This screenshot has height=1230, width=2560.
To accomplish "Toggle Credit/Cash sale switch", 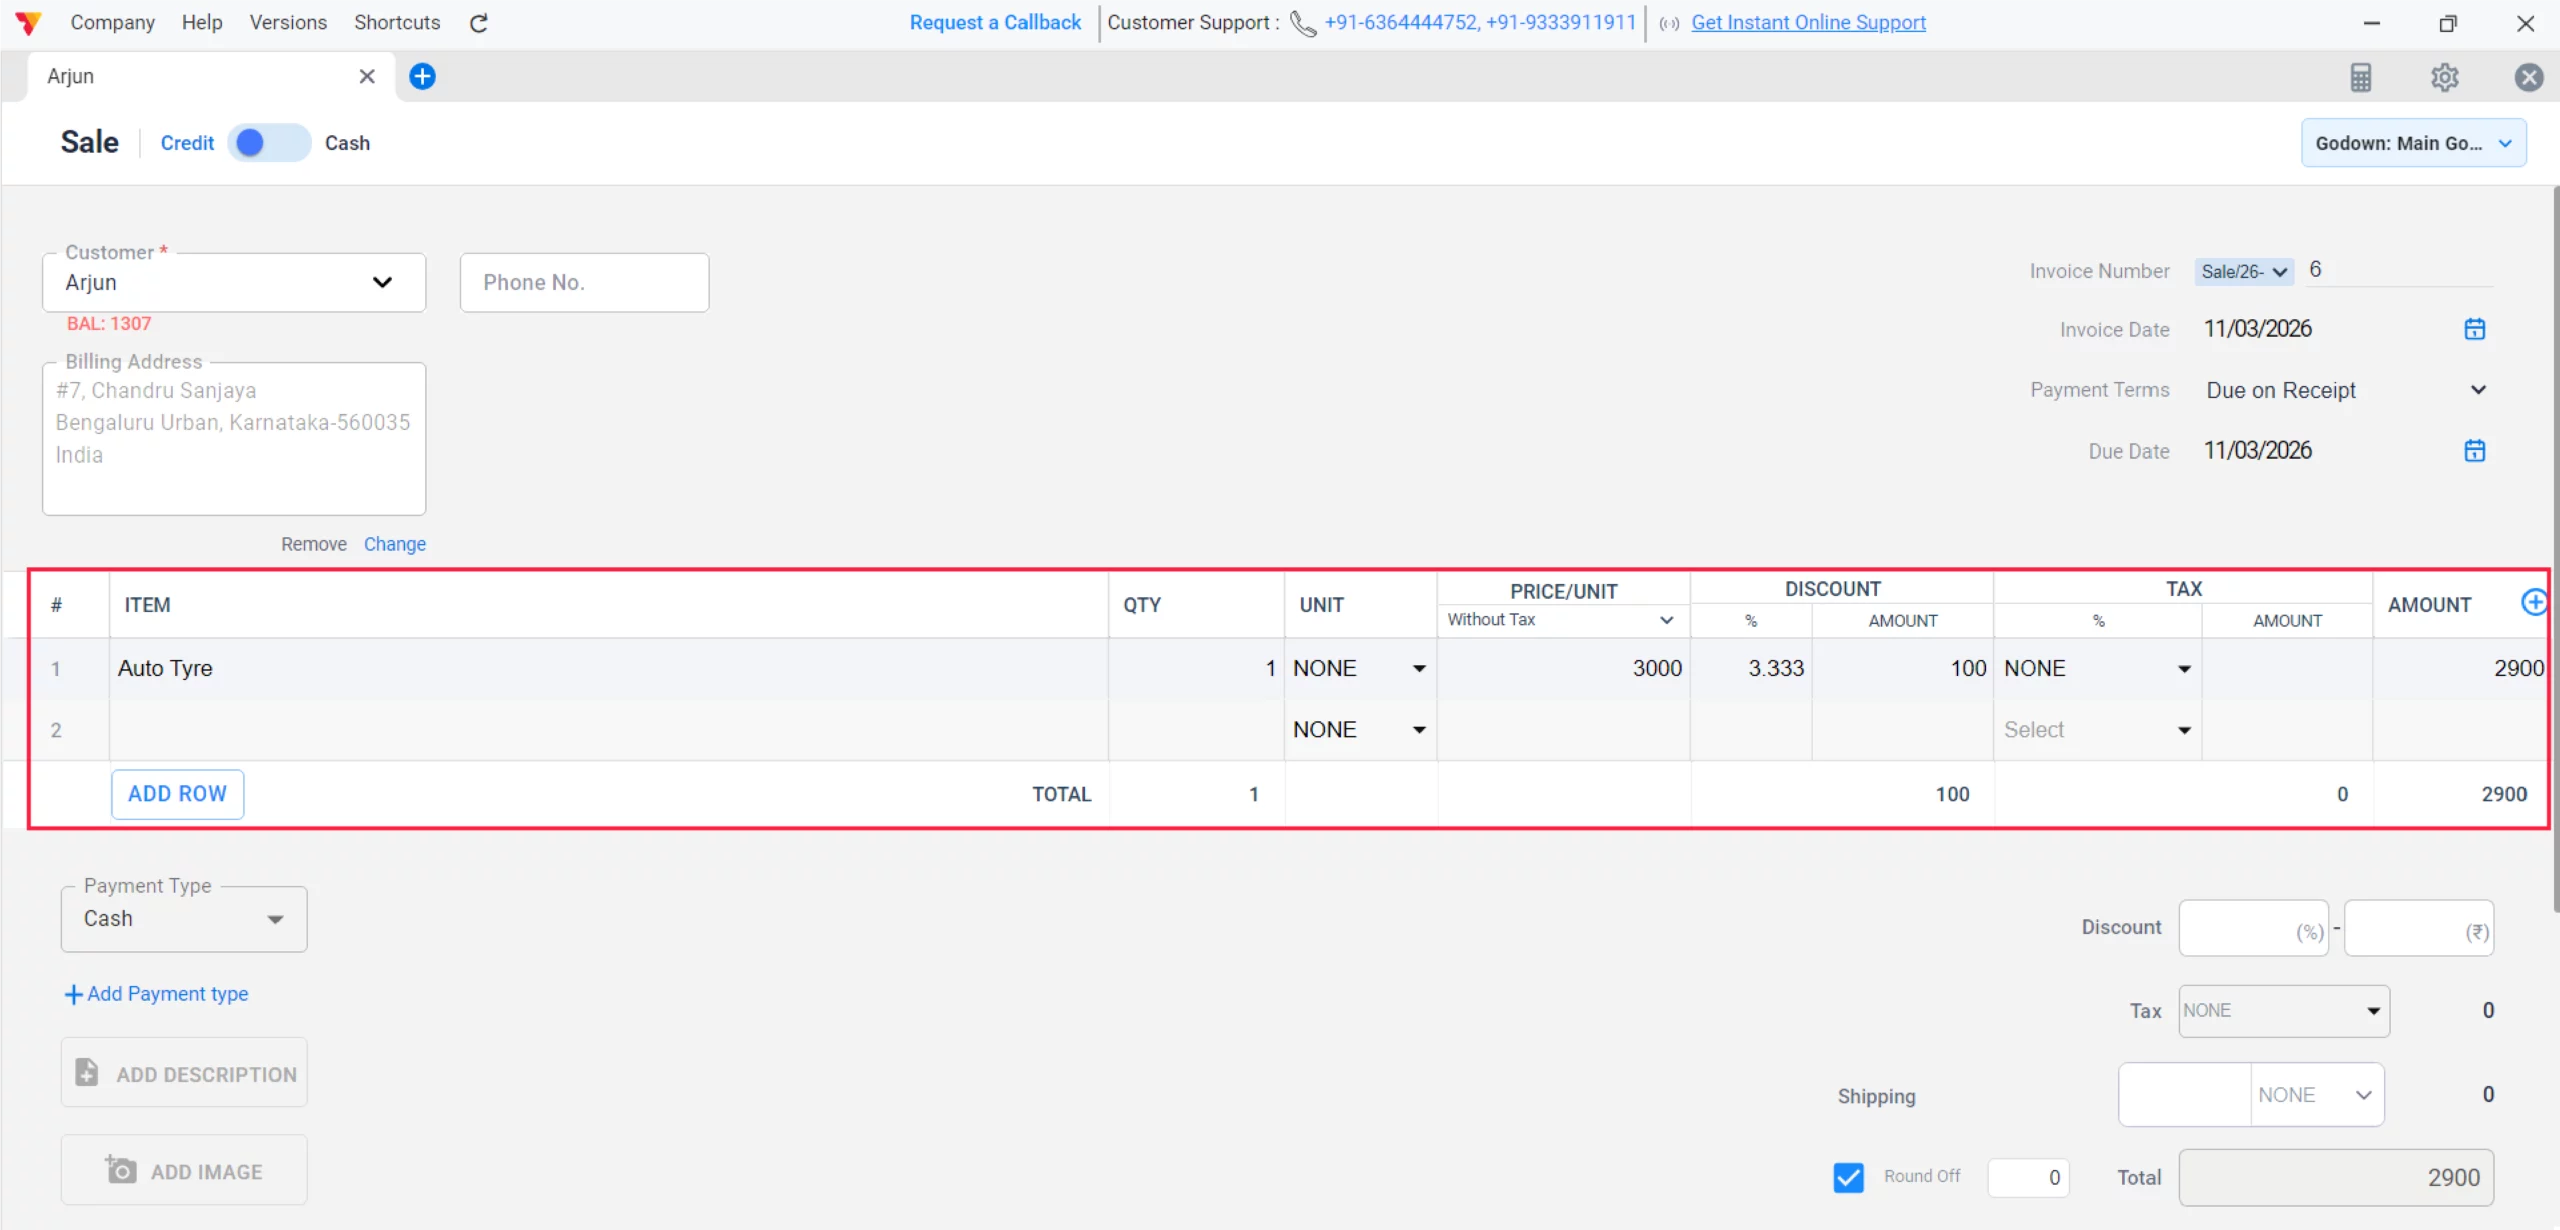I will tap(268, 143).
